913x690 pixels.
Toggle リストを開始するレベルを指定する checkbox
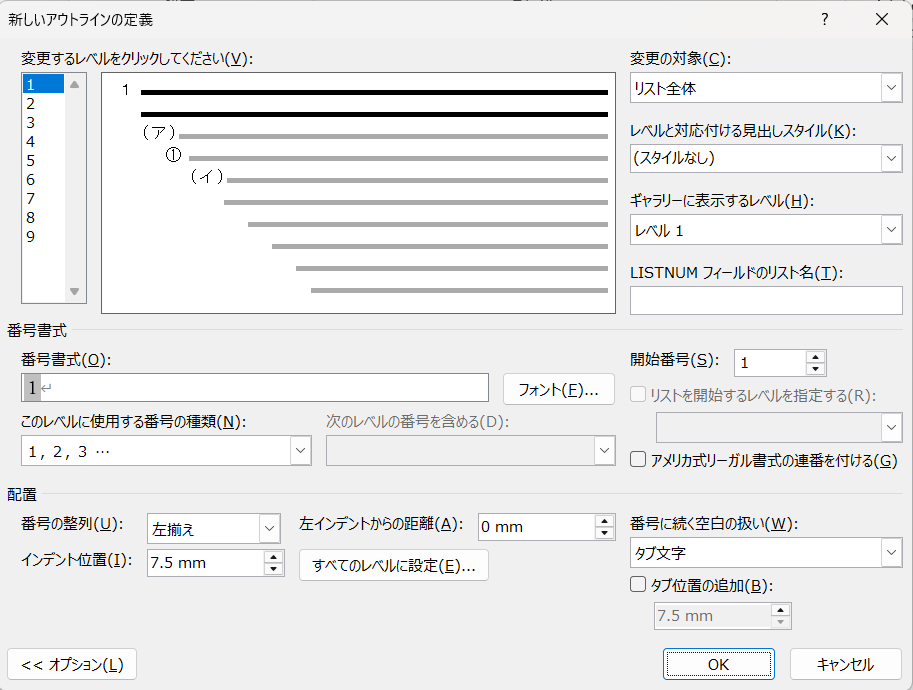(638, 395)
